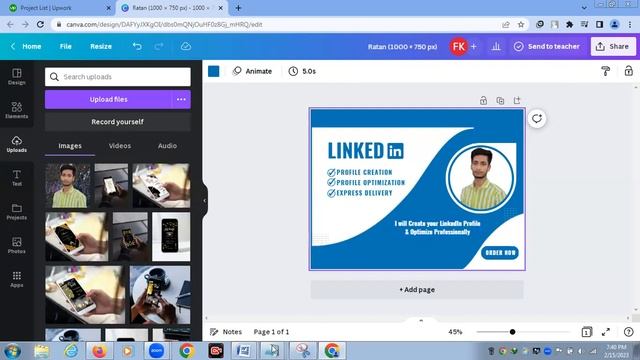Open grid view of pages
The image size is (640, 360).
pyautogui.click(x=586, y=332)
